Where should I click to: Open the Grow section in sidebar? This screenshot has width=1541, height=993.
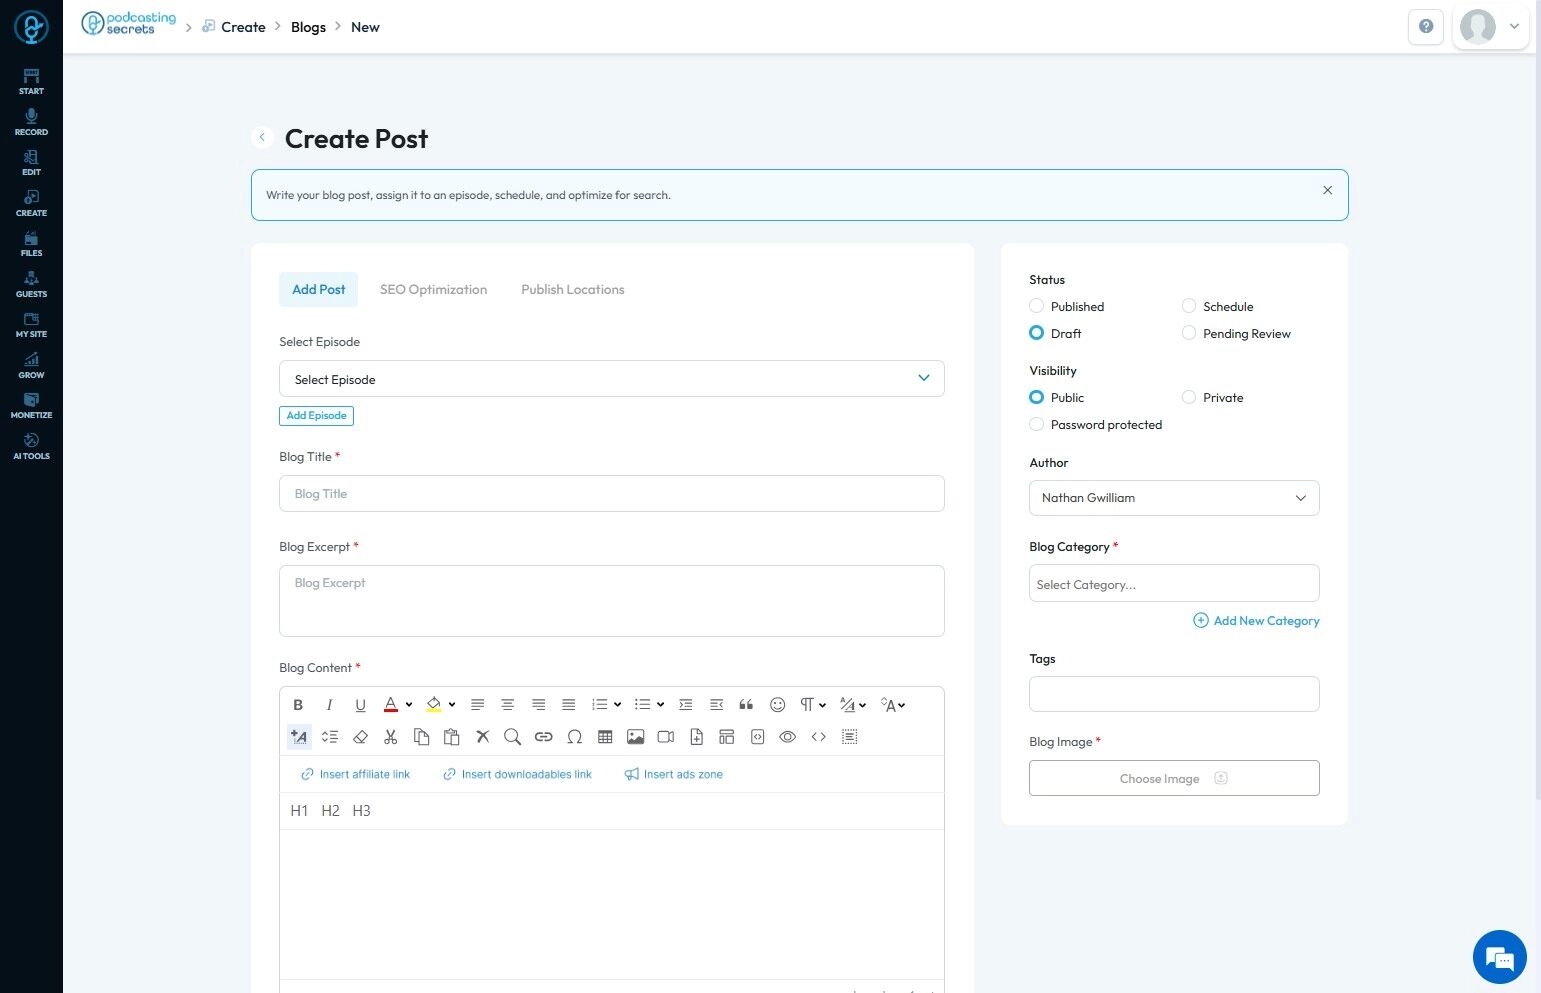pyautogui.click(x=31, y=365)
